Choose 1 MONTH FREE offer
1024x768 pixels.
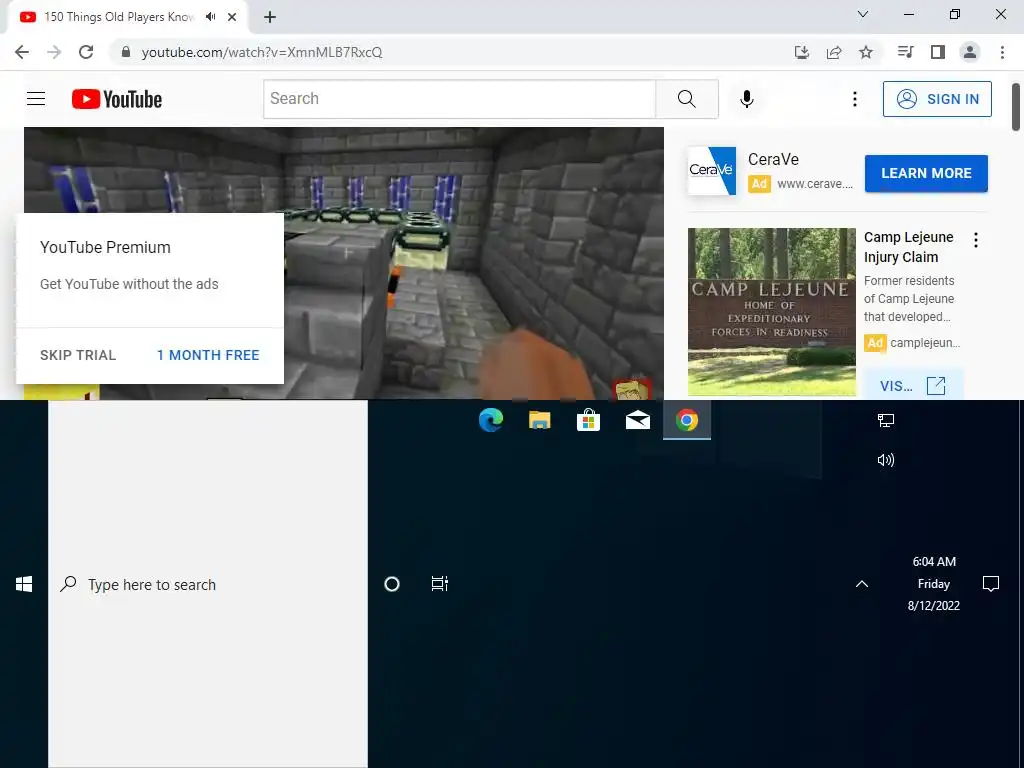click(208, 355)
